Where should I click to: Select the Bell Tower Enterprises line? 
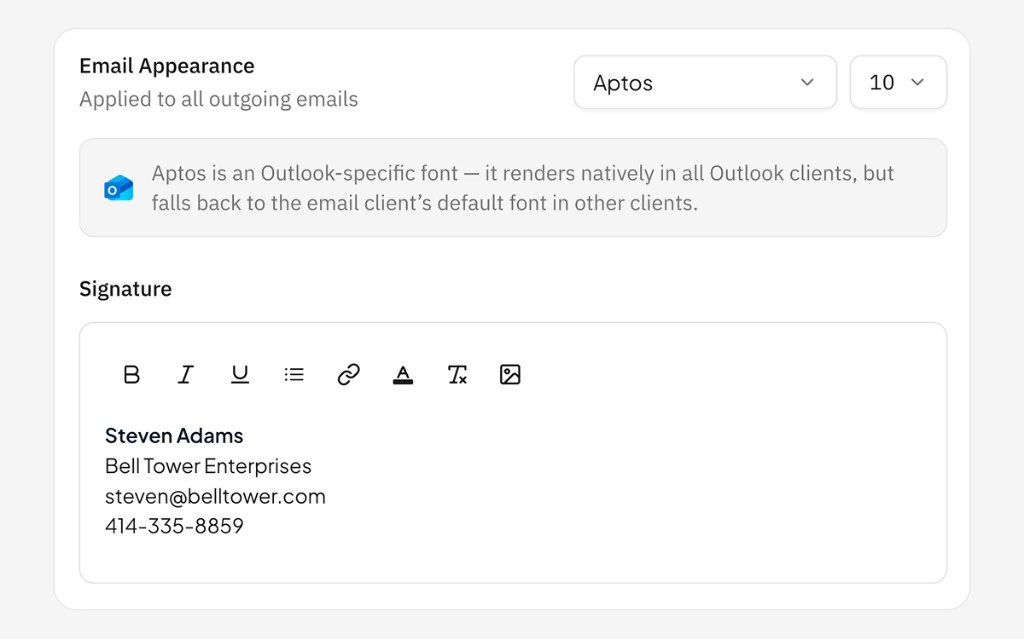(208, 466)
